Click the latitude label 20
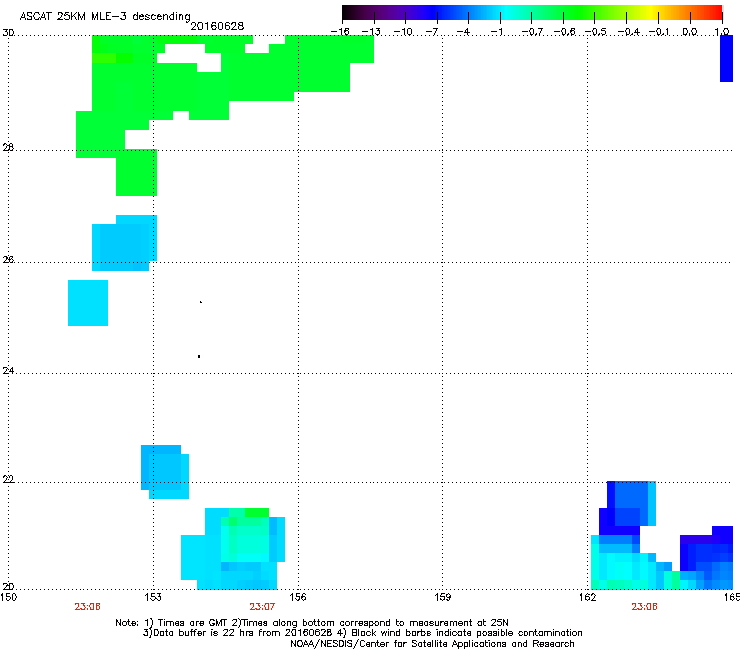The image size is (740, 650). tap(8, 586)
